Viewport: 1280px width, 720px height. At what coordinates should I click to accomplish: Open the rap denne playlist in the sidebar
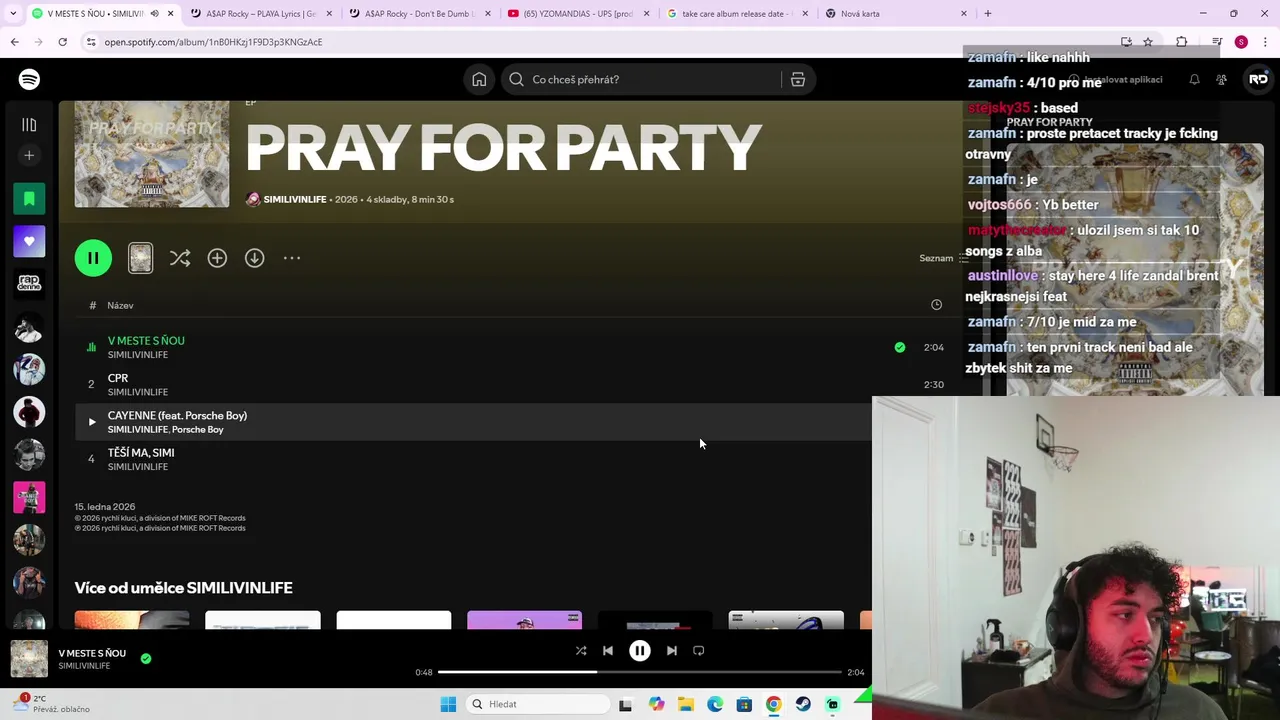(29, 284)
